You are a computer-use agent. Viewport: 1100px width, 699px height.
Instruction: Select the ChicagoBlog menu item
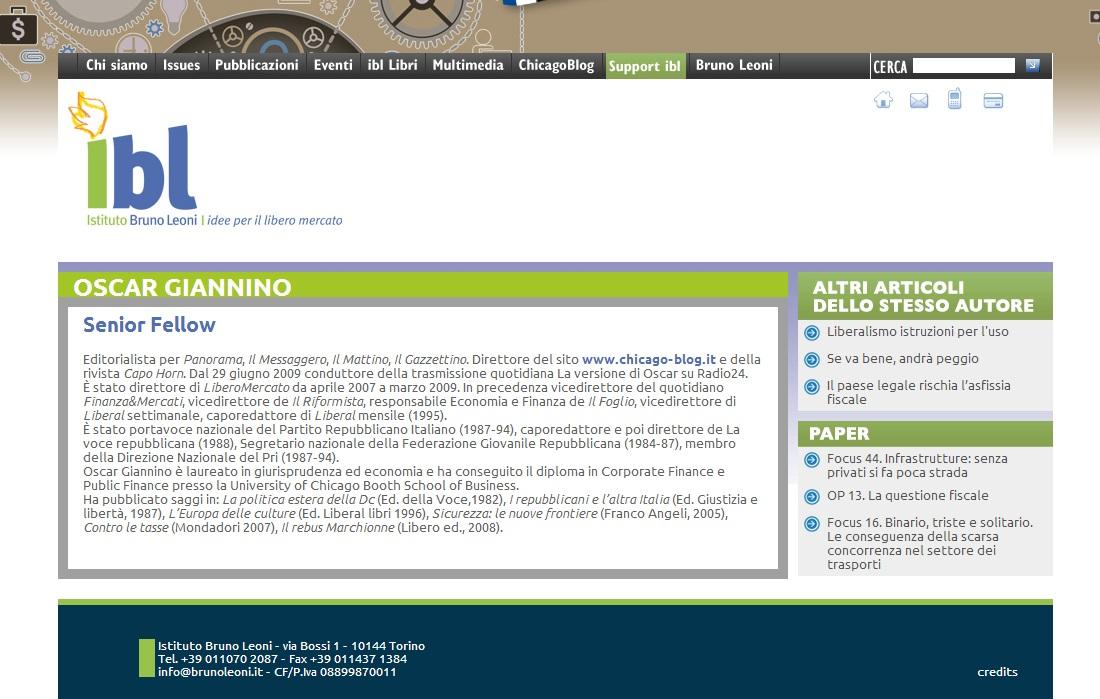(556, 65)
